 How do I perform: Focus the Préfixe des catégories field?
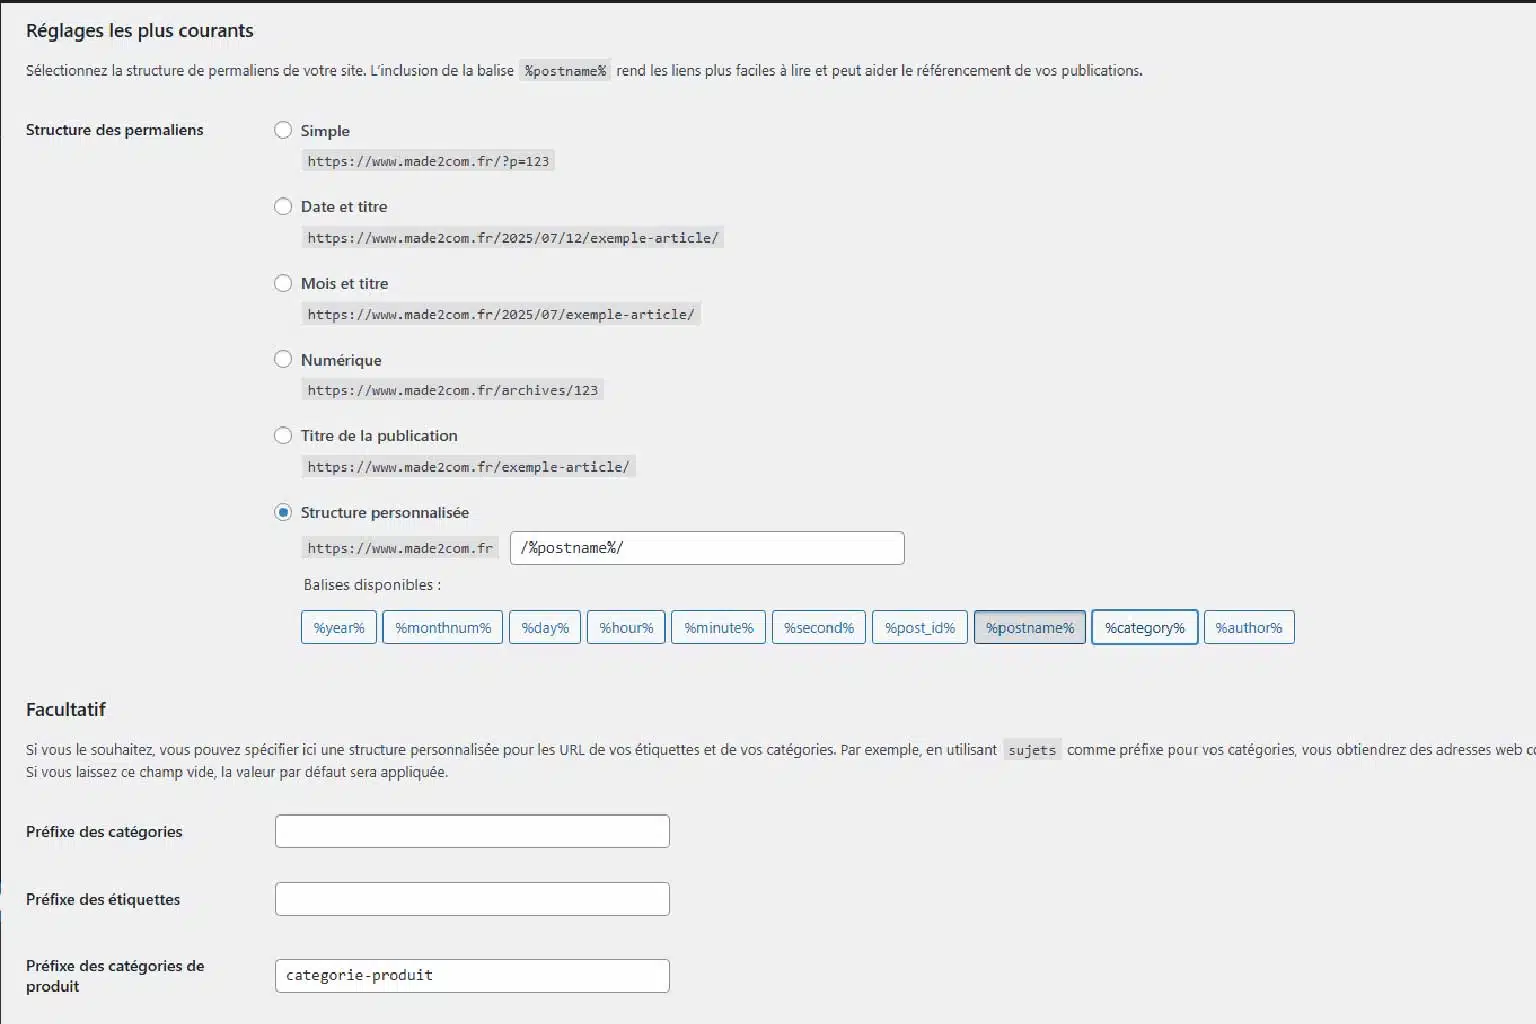472,831
